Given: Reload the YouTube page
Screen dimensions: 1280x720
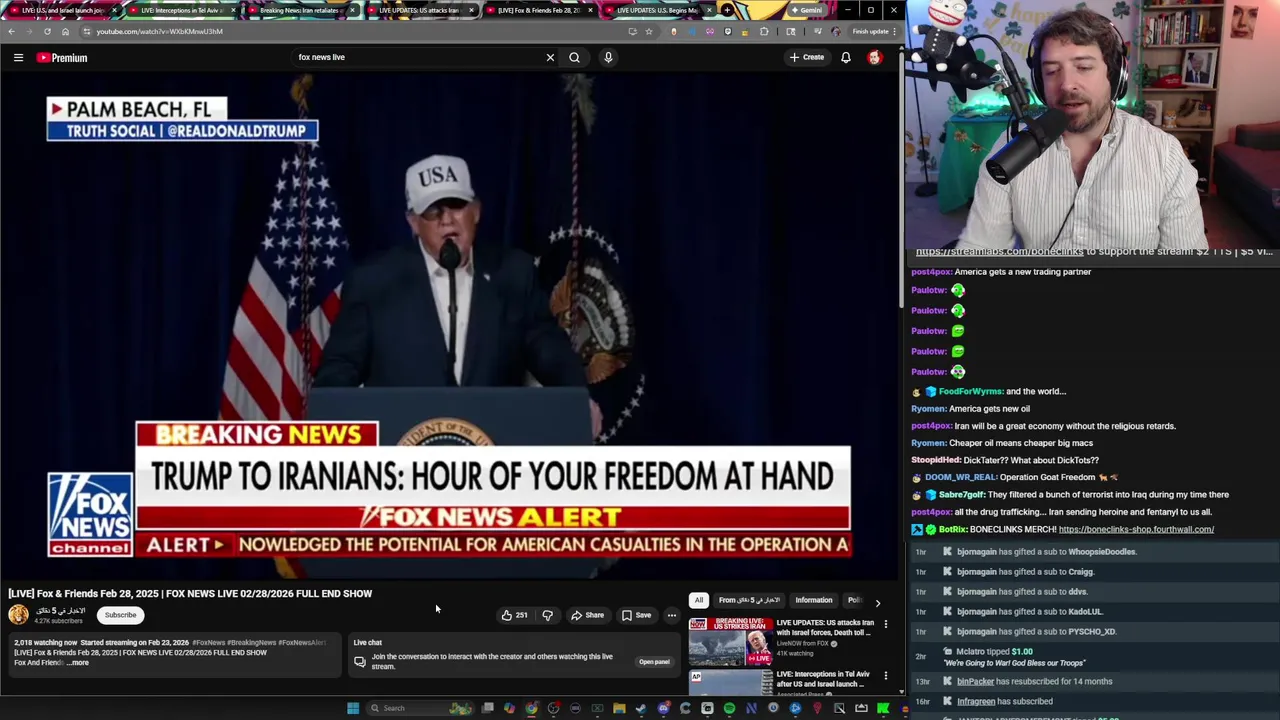Looking at the screenshot, I should [x=47, y=31].
